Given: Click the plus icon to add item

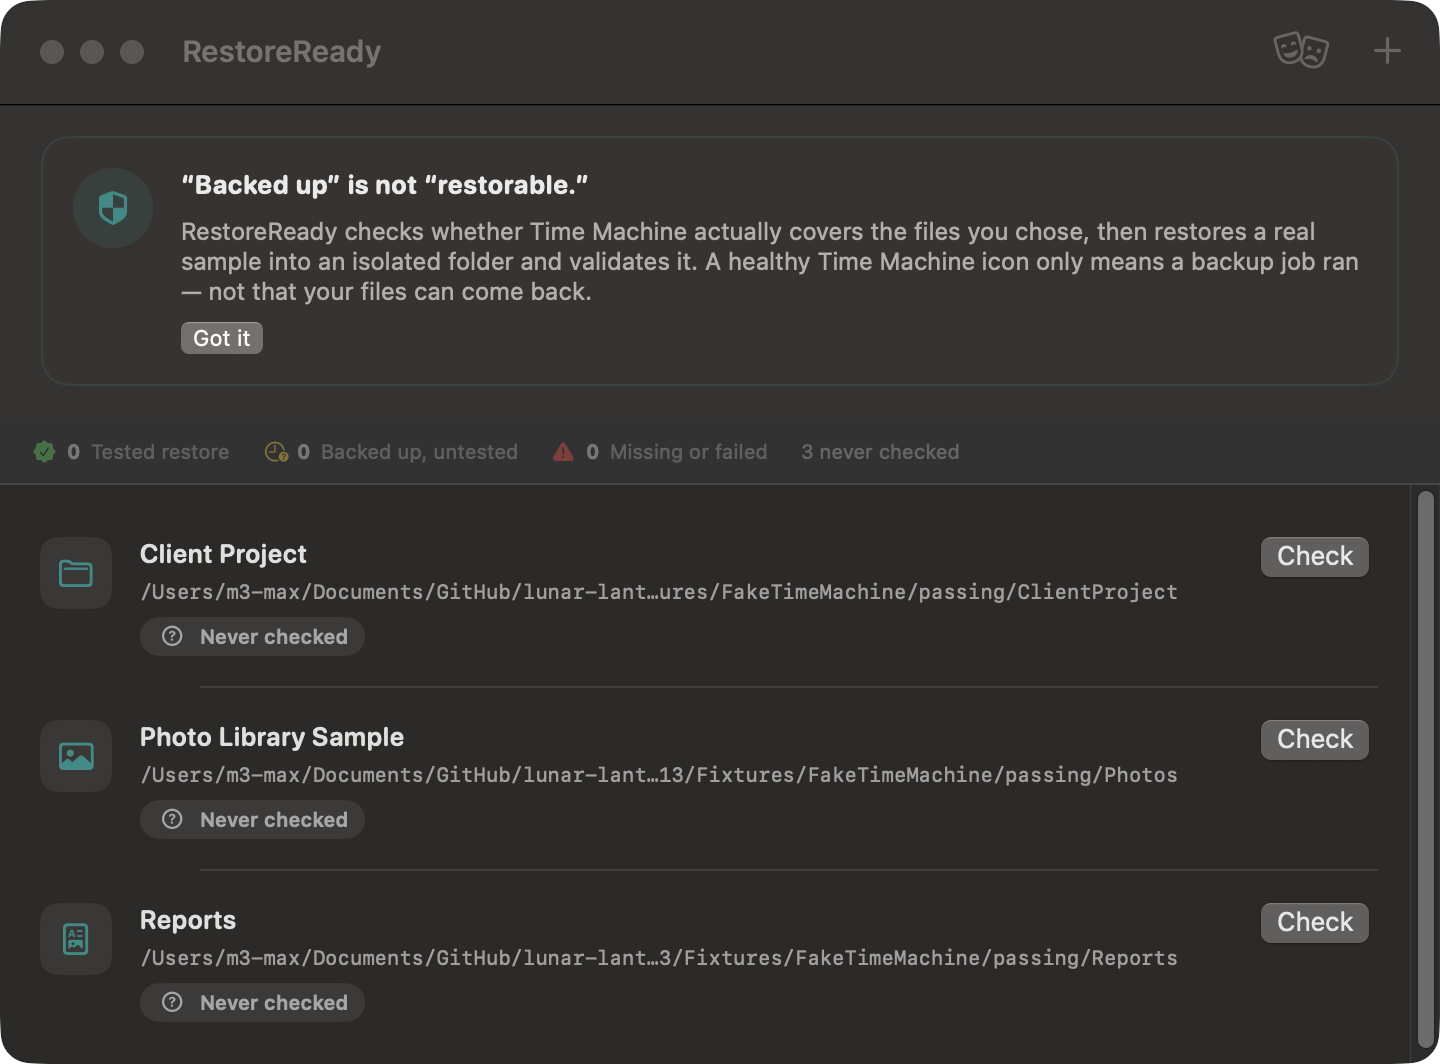Looking at the screenshot, I should tap(1387, 51).
